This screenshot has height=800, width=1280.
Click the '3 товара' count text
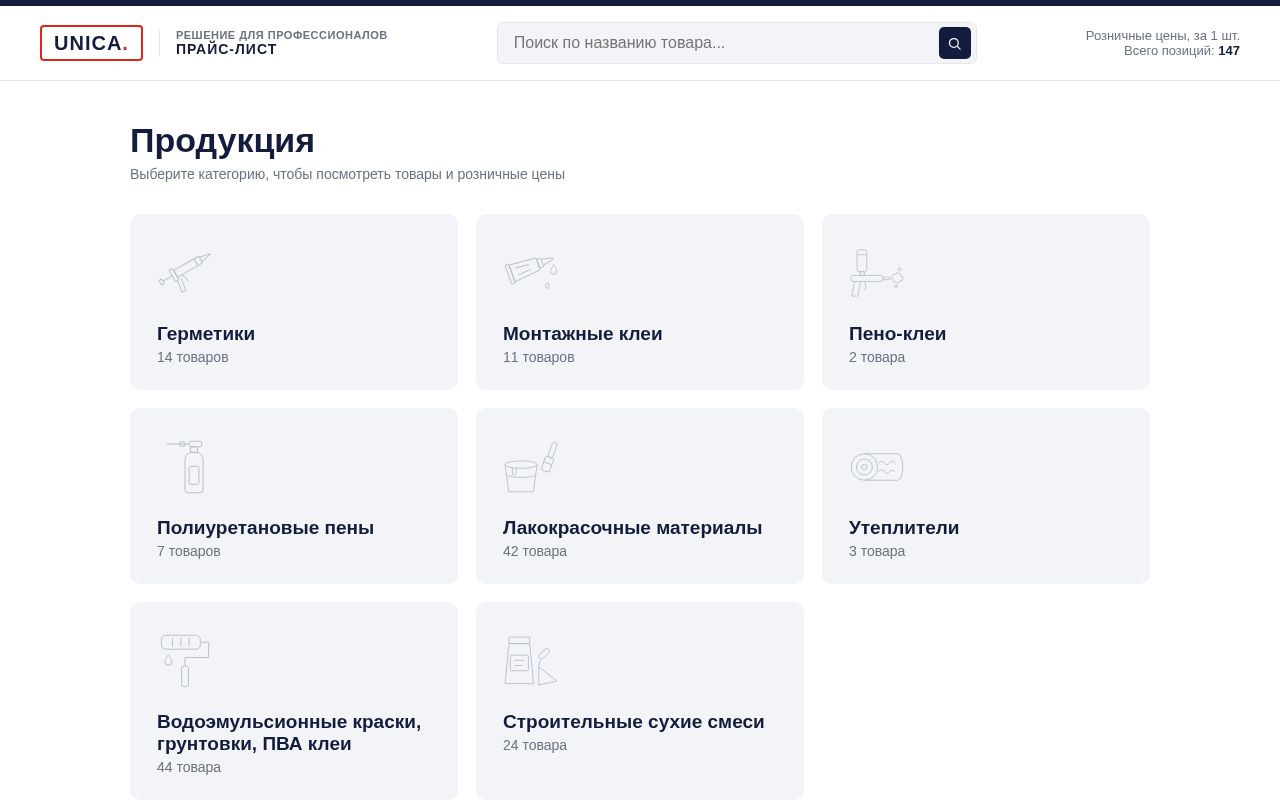click(877, 551)
